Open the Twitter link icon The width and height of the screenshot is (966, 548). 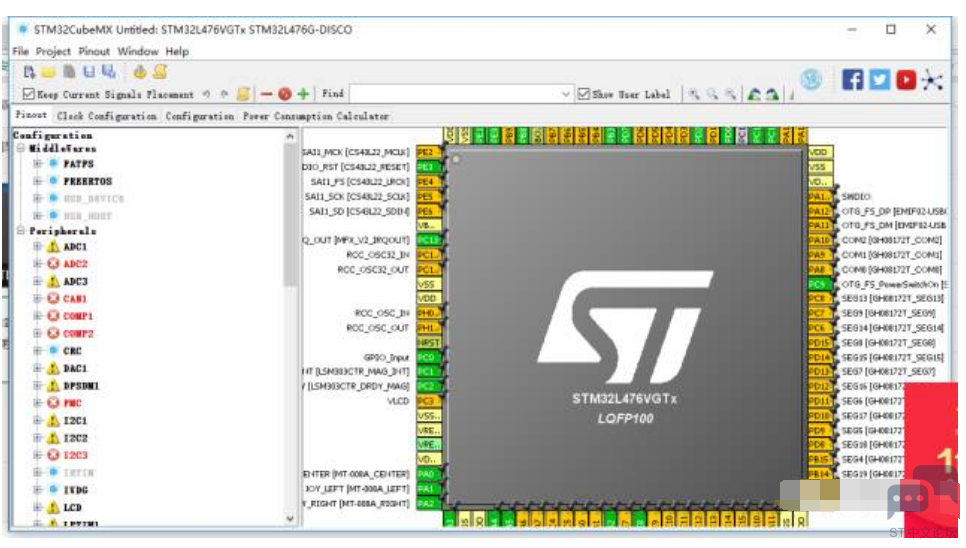click(879, 80)
